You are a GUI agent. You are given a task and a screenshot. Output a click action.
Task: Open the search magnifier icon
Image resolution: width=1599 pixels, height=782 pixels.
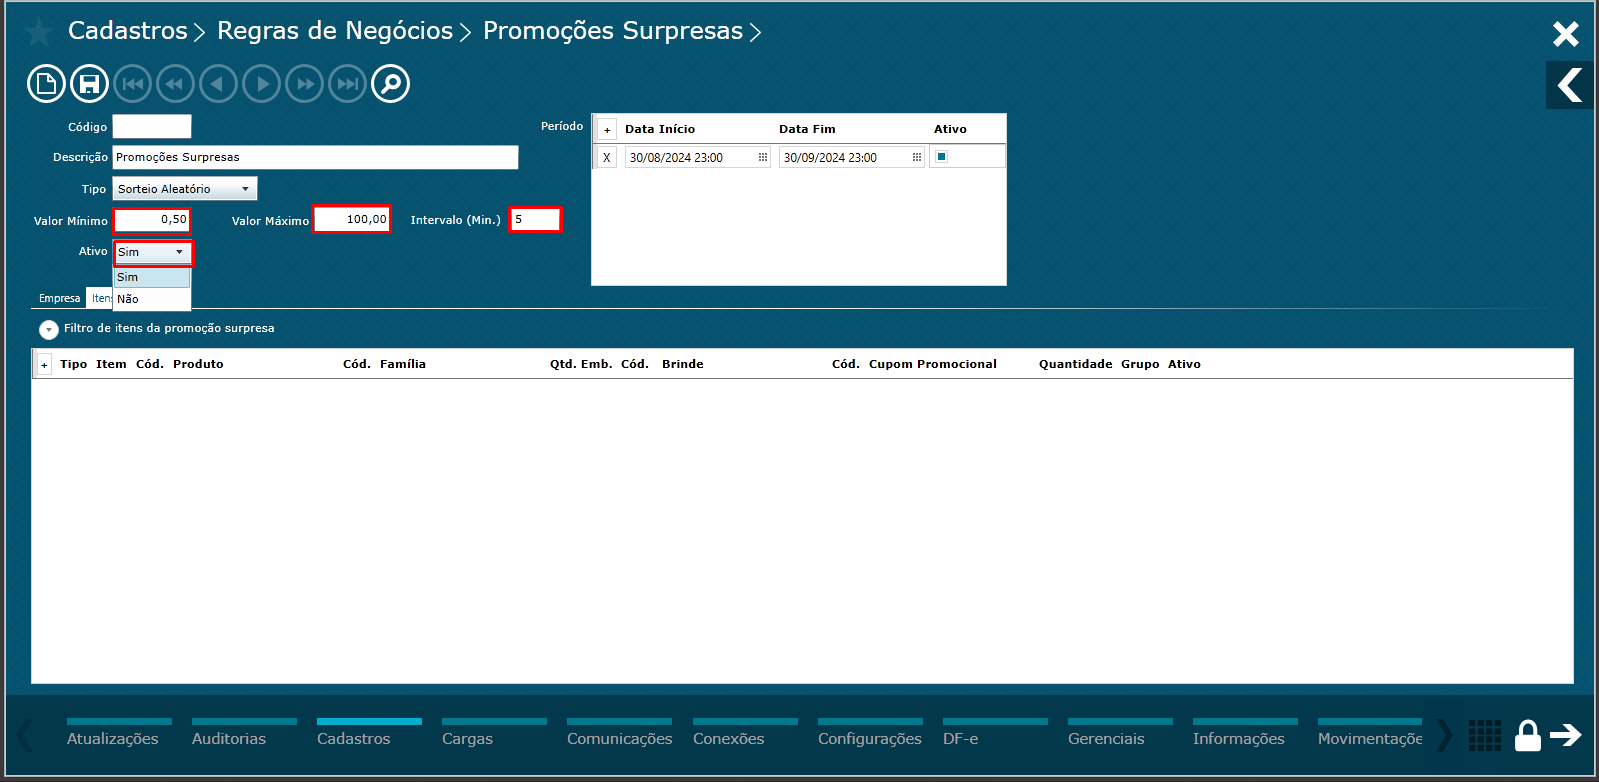(x=391, y=84)
